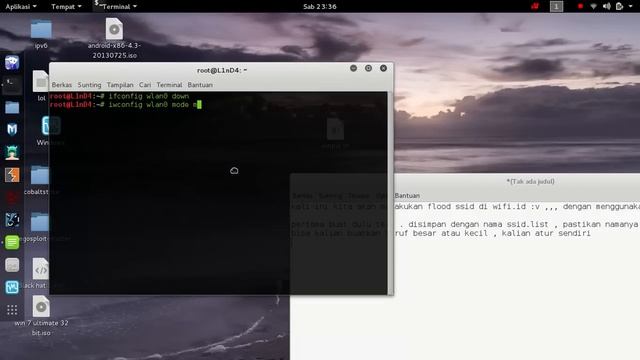Click 'flood ssid di wifi.id' text in editor

click(x=483, y=207)
